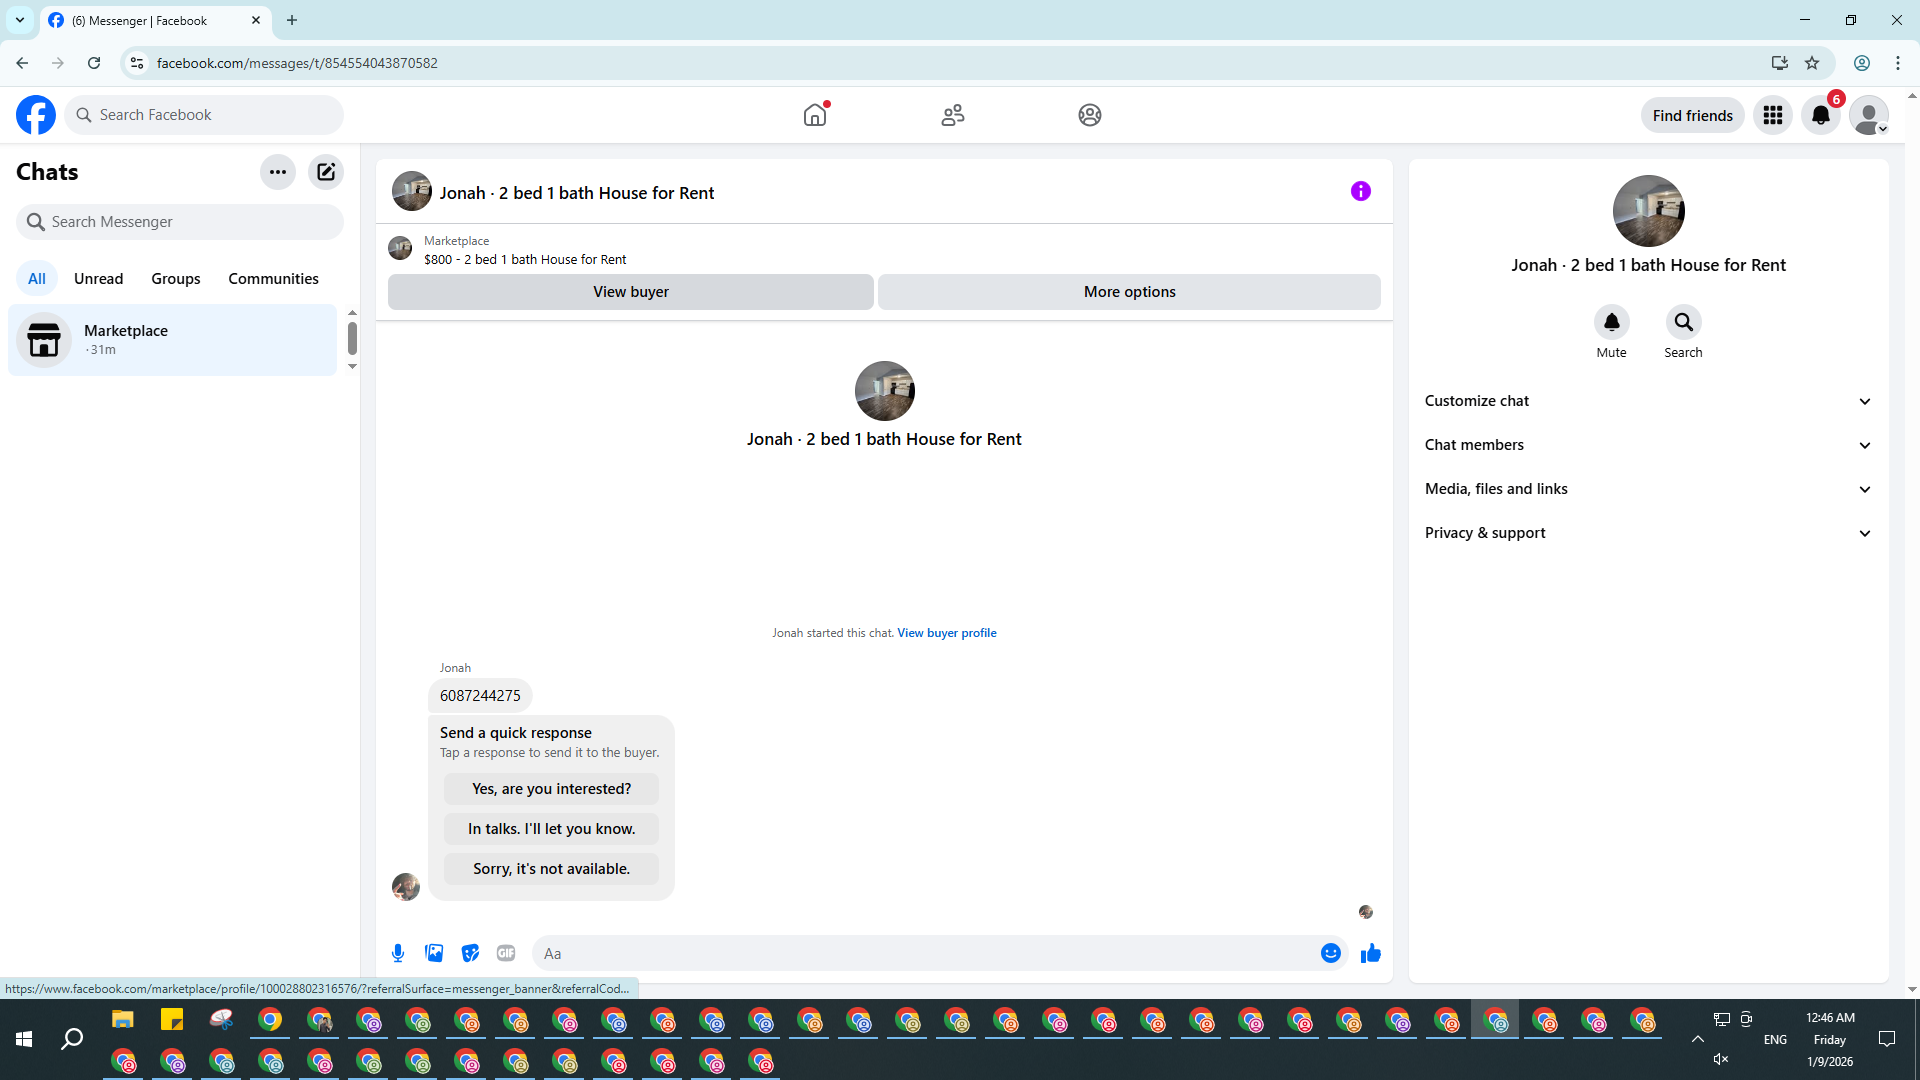
Task: Choose a GIF
Action: pos(506,953)
